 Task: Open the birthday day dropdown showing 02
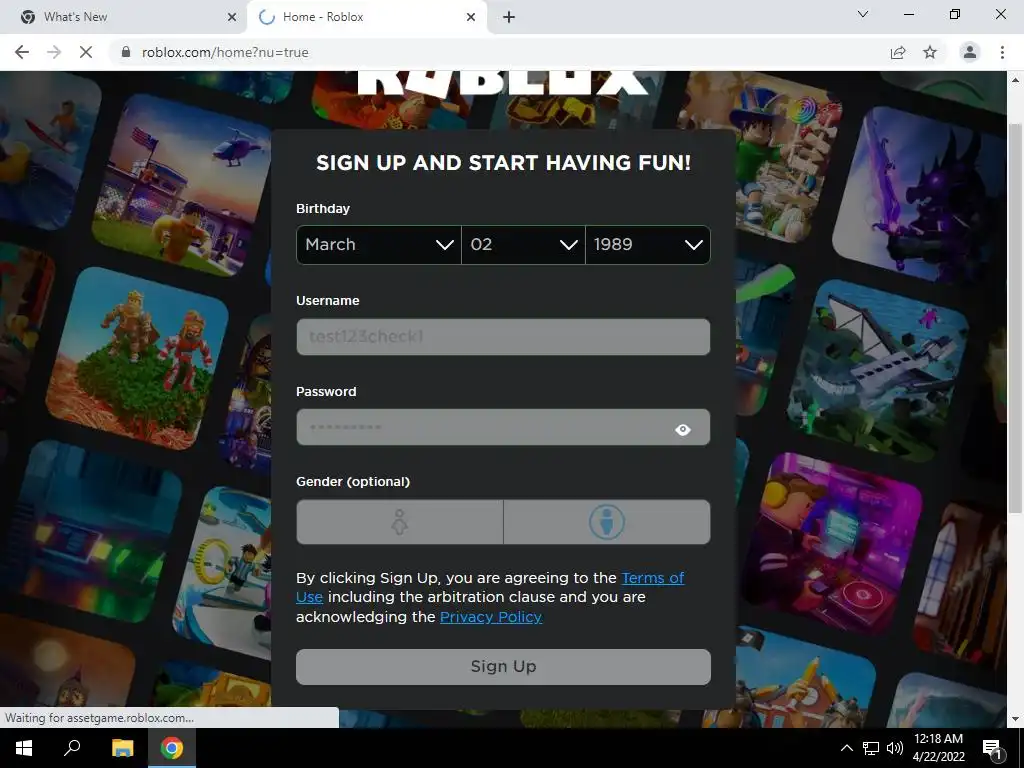pyautogui.click(x=523, y=245)
